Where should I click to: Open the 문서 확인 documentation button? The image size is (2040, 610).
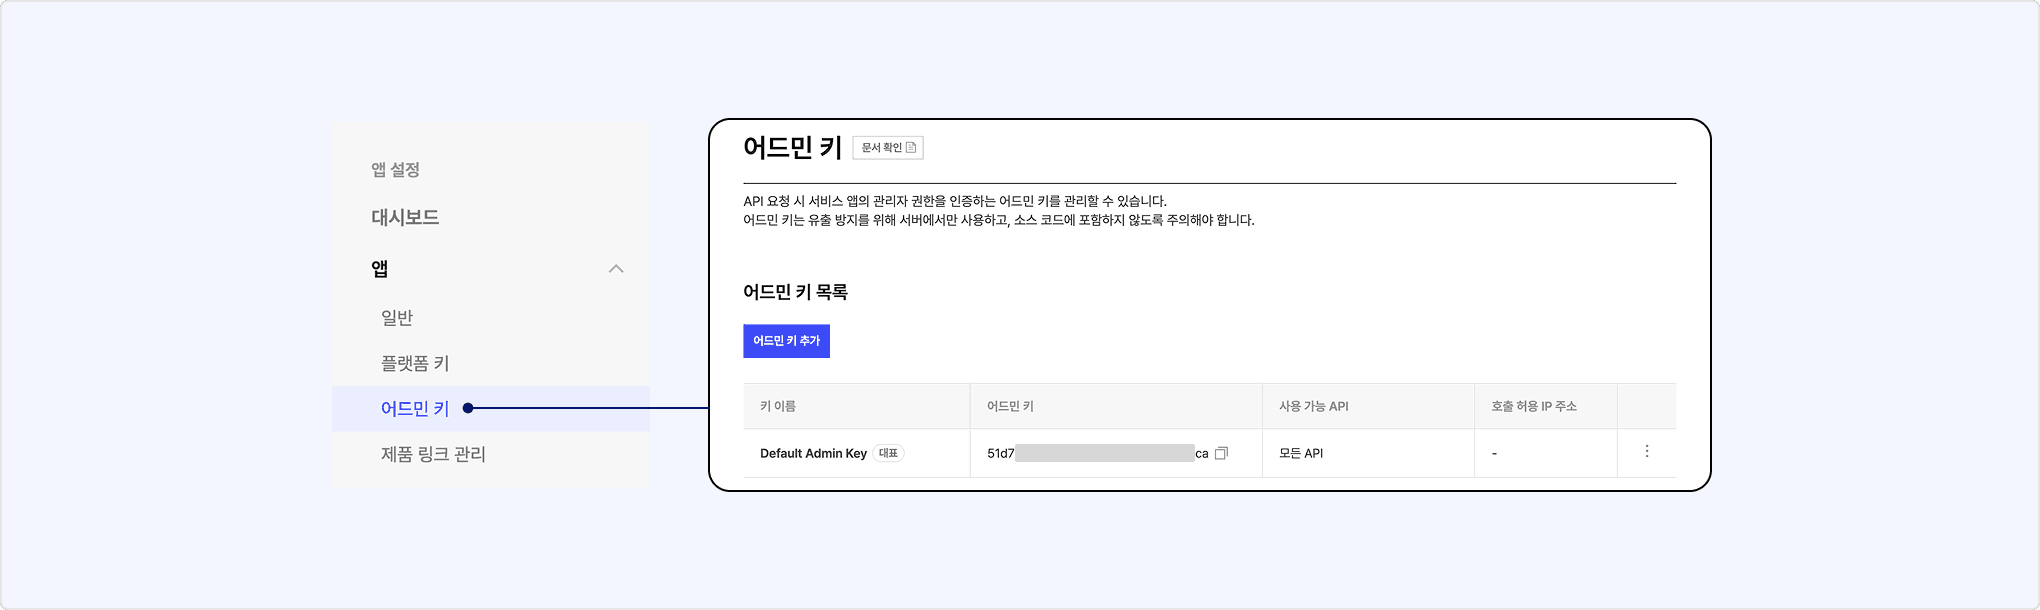pos(888,148)
